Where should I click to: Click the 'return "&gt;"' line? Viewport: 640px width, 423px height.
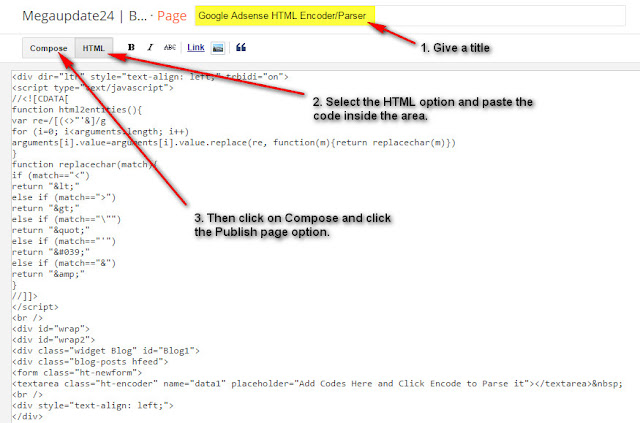click(46, 208)
